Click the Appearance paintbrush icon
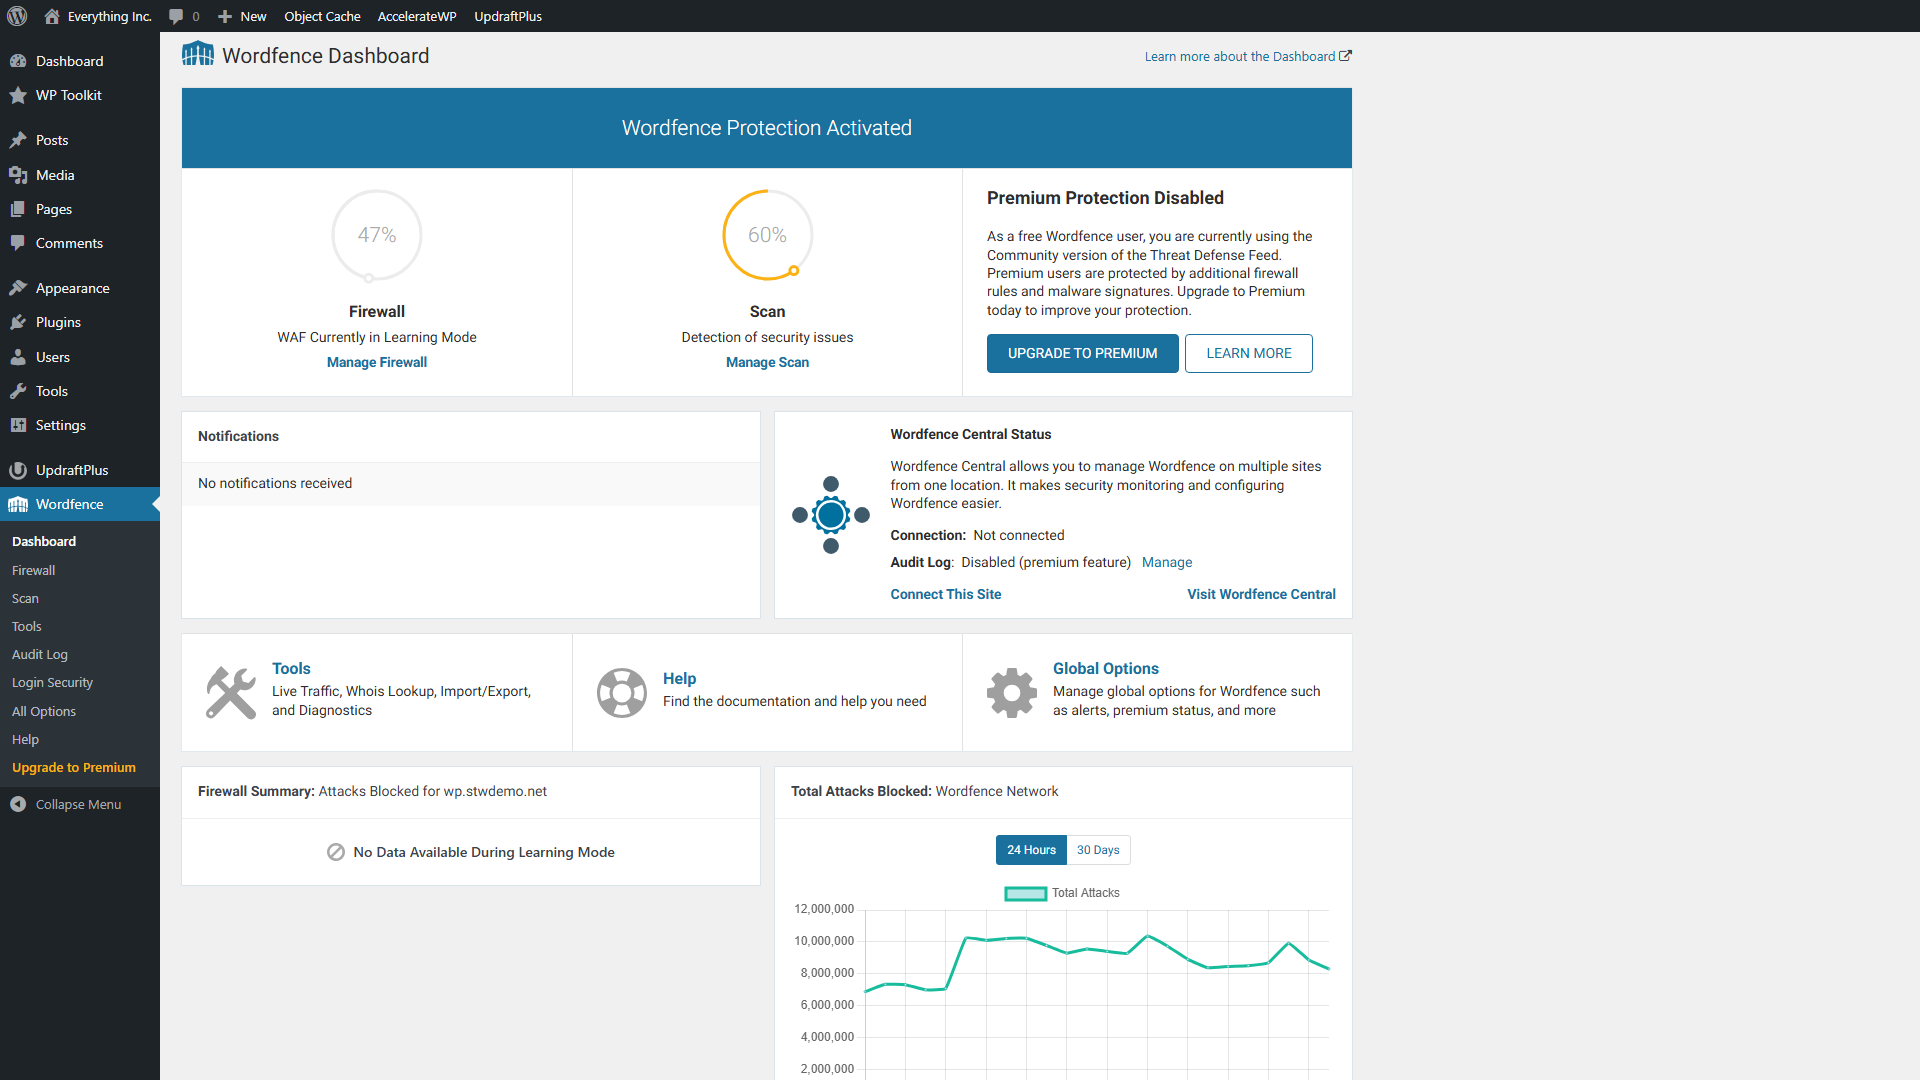This screenshot has width=1920, height=1080. [18, 288]
